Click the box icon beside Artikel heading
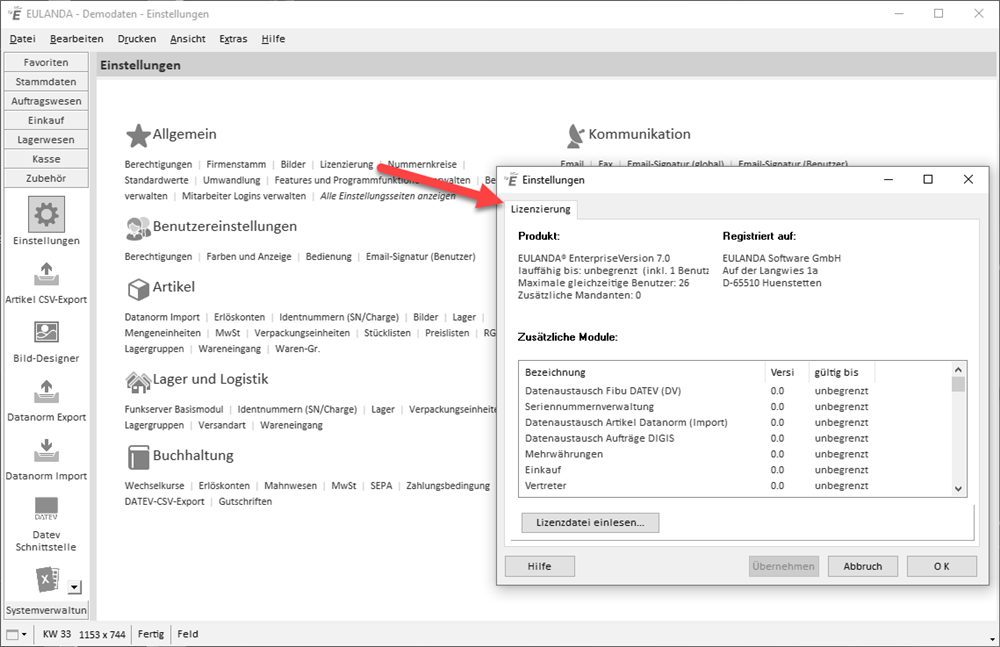 pos(138,288)
